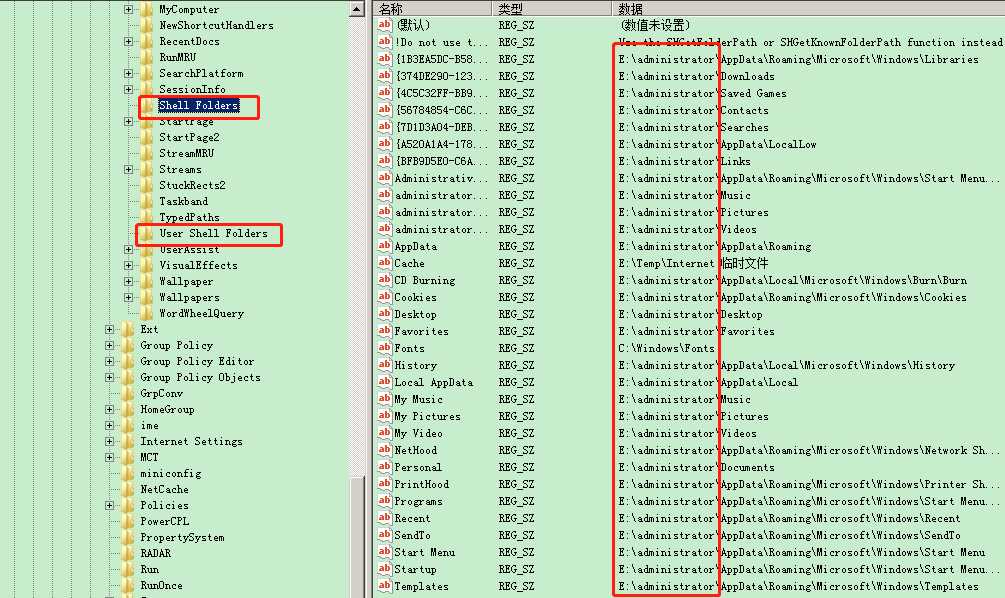Click the ab icon of the Fonts value

pos(385,348)
